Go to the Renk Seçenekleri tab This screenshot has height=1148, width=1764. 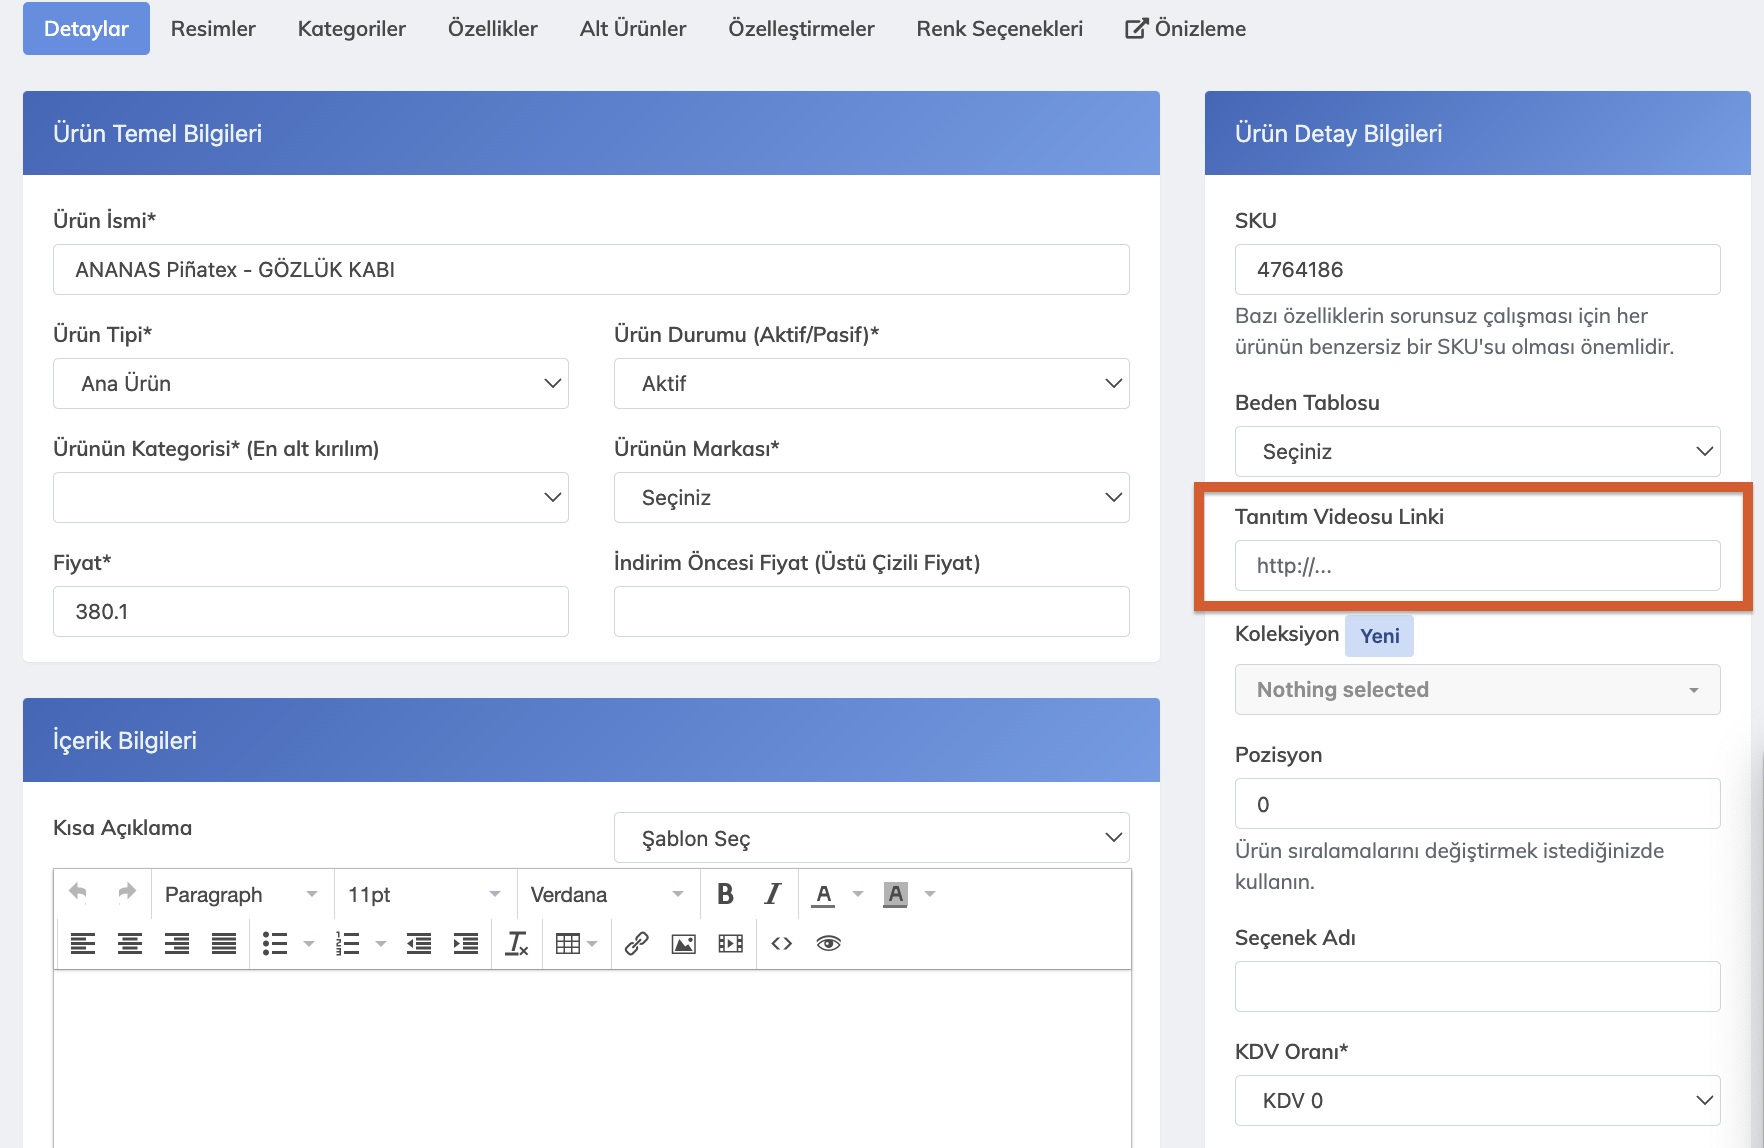[999, 29]
